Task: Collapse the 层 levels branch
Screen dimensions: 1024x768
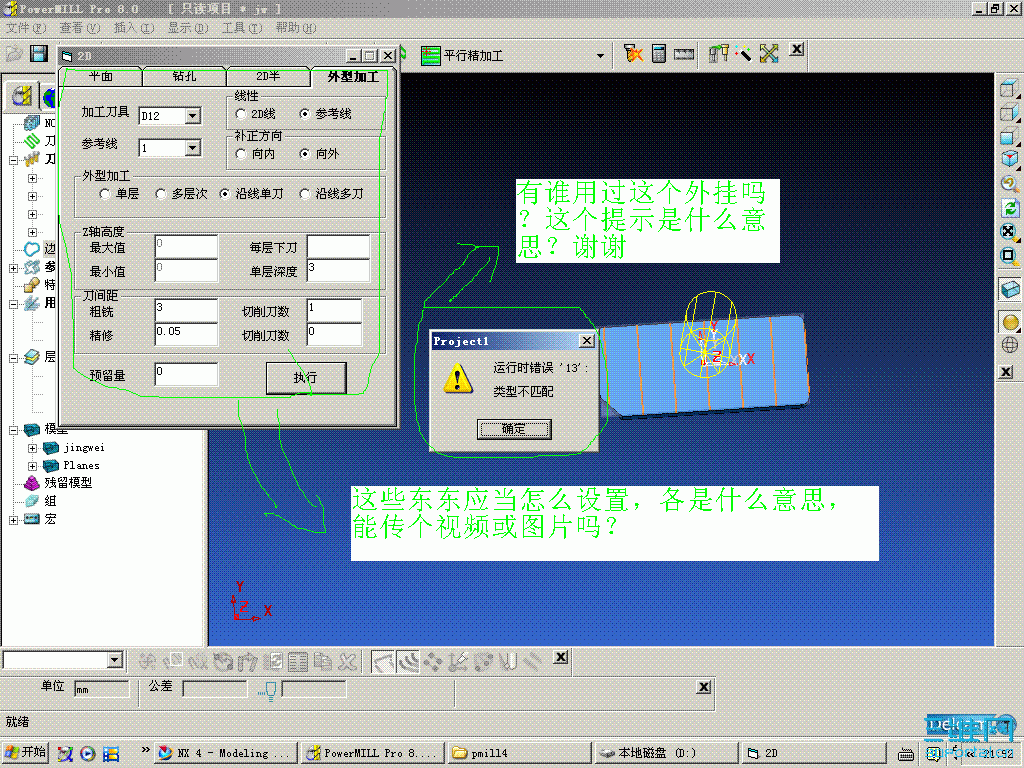Action: pyautogui.click(x=13, y=358)
